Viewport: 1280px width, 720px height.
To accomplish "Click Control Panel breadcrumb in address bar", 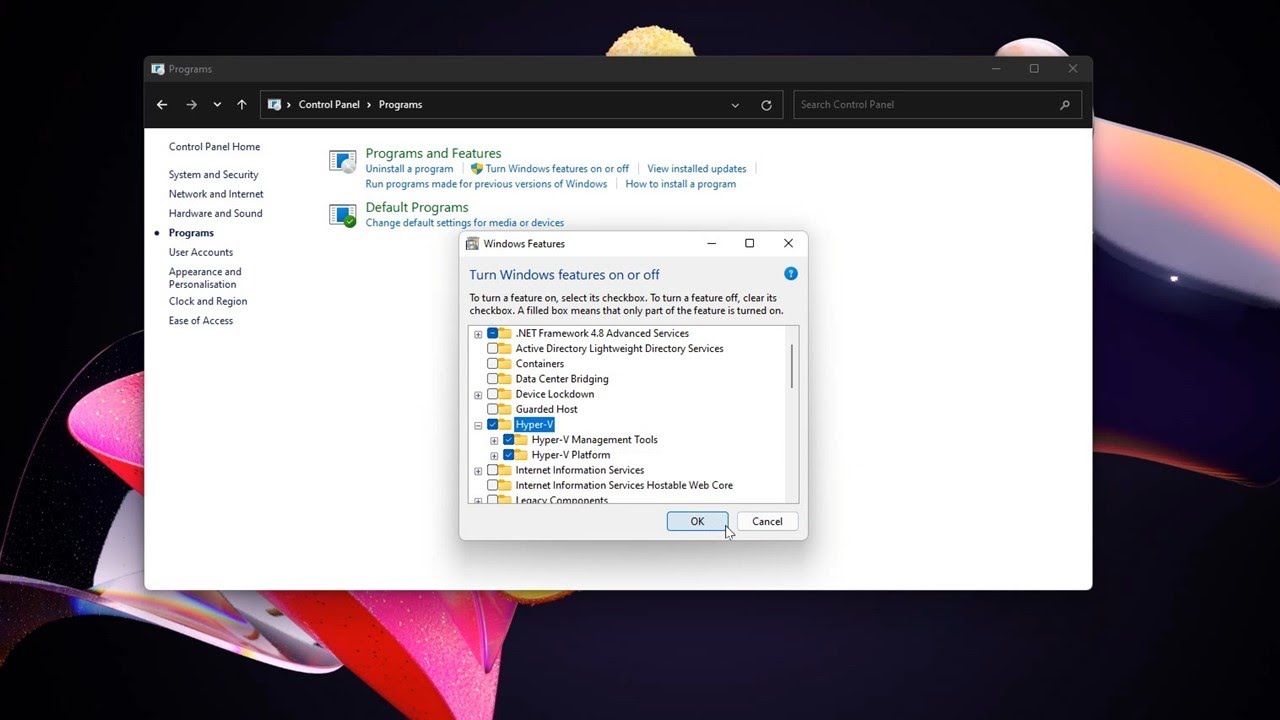I will point(329,105).
